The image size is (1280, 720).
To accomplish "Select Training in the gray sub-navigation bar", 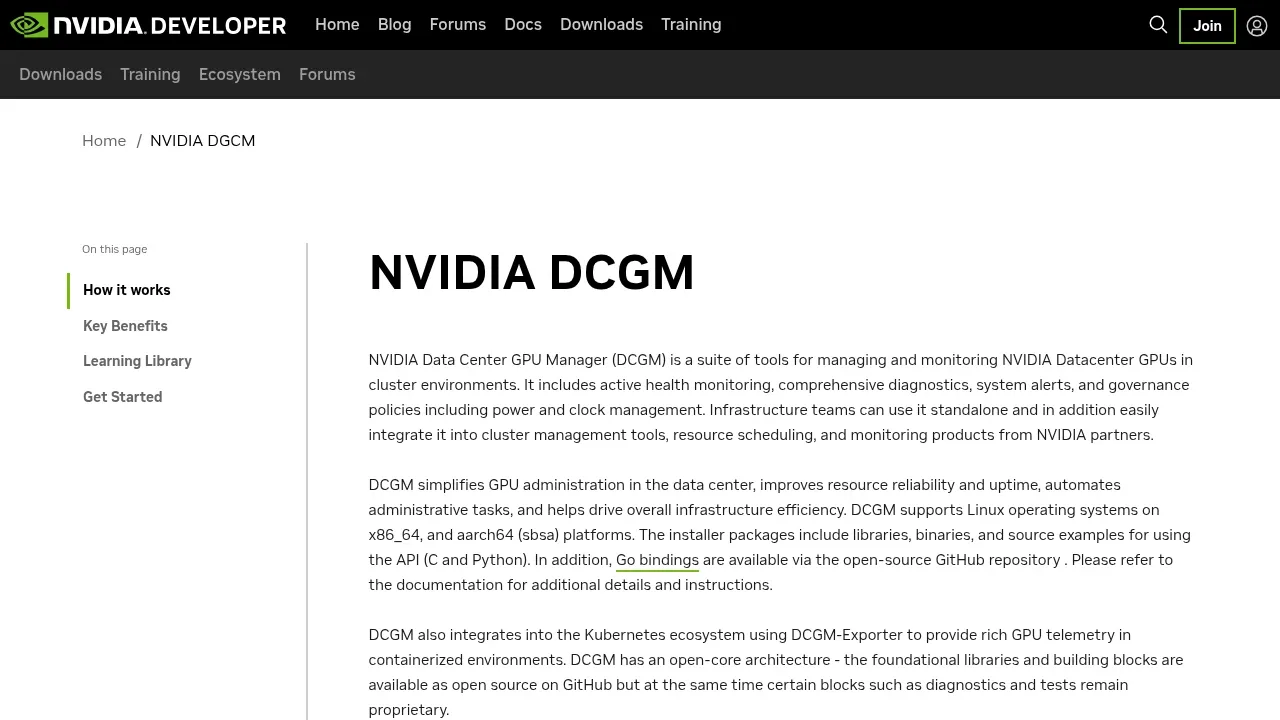I will coord(150,75).
